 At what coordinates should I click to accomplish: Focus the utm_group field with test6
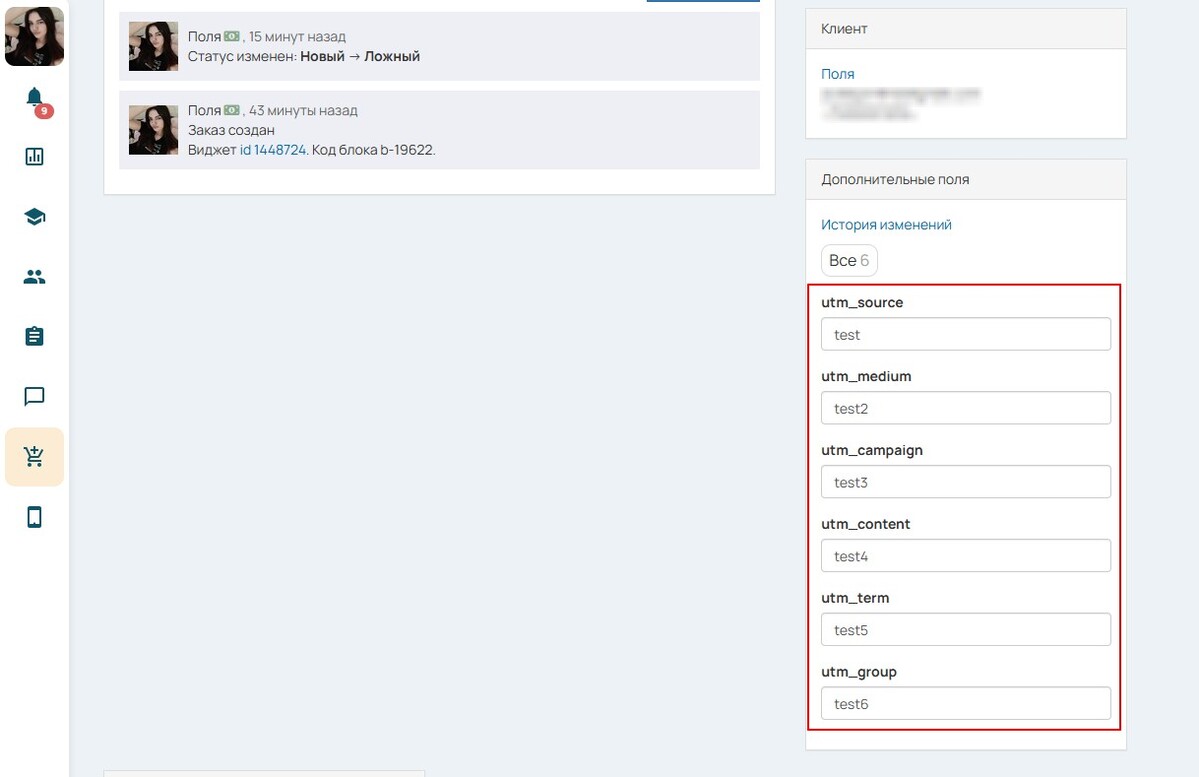[x=965, y=704]
